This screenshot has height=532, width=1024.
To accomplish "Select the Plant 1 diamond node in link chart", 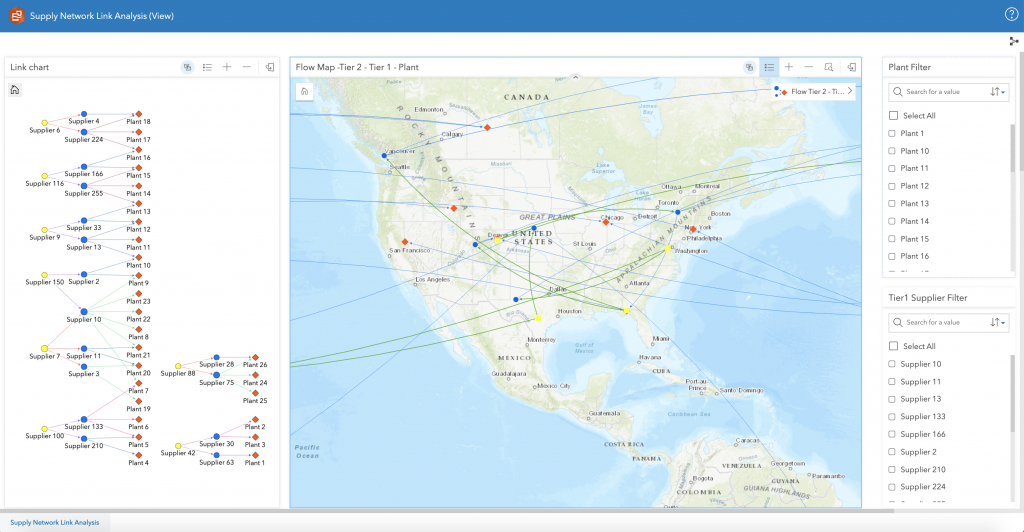I will pos(255,455).
